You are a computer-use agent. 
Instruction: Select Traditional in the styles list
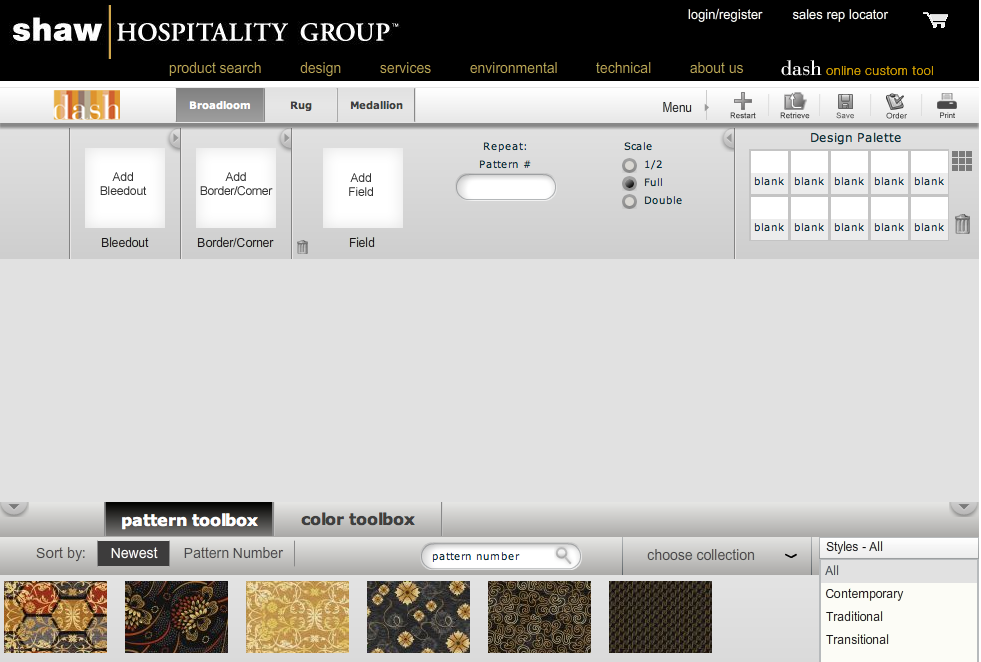click(x=898, y=617)
